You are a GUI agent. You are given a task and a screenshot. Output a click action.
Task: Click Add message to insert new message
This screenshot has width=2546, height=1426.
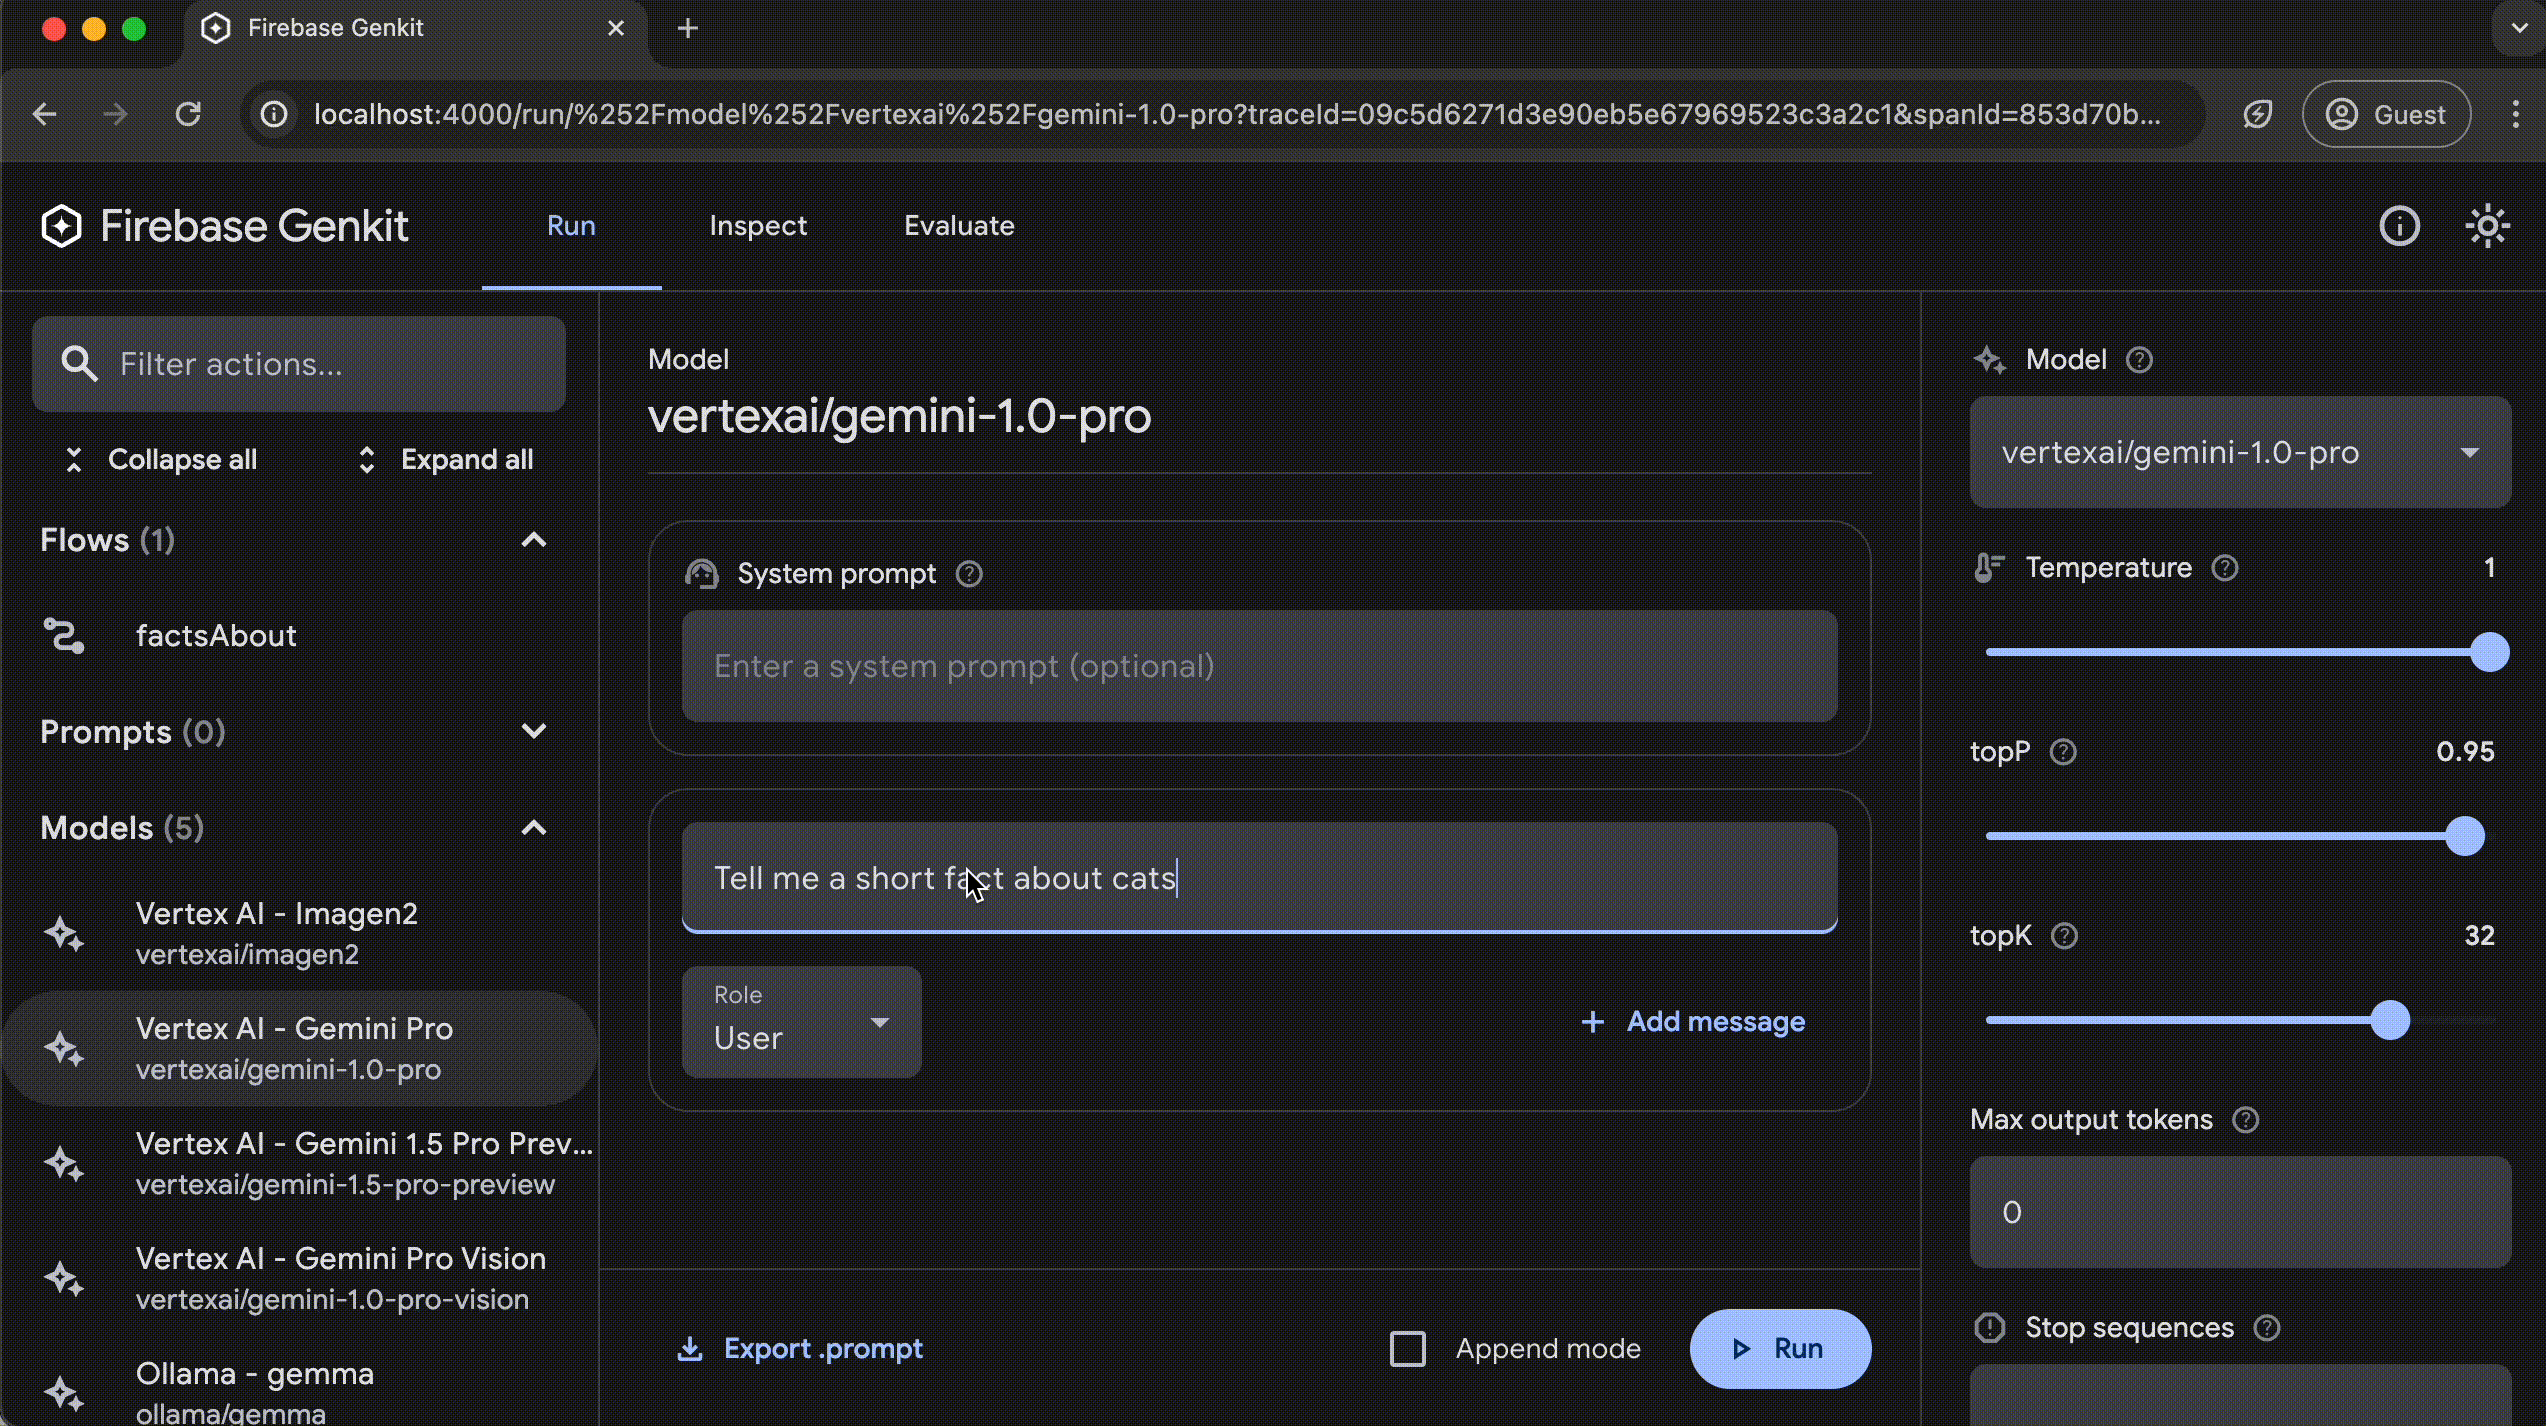pos(1691,1022)
